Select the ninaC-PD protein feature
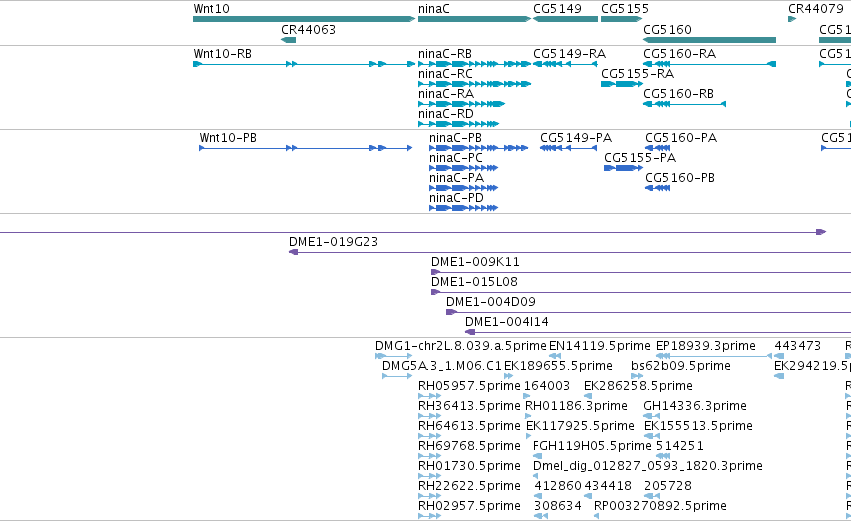The image size is (851, 521). click(x=463, y=208)
